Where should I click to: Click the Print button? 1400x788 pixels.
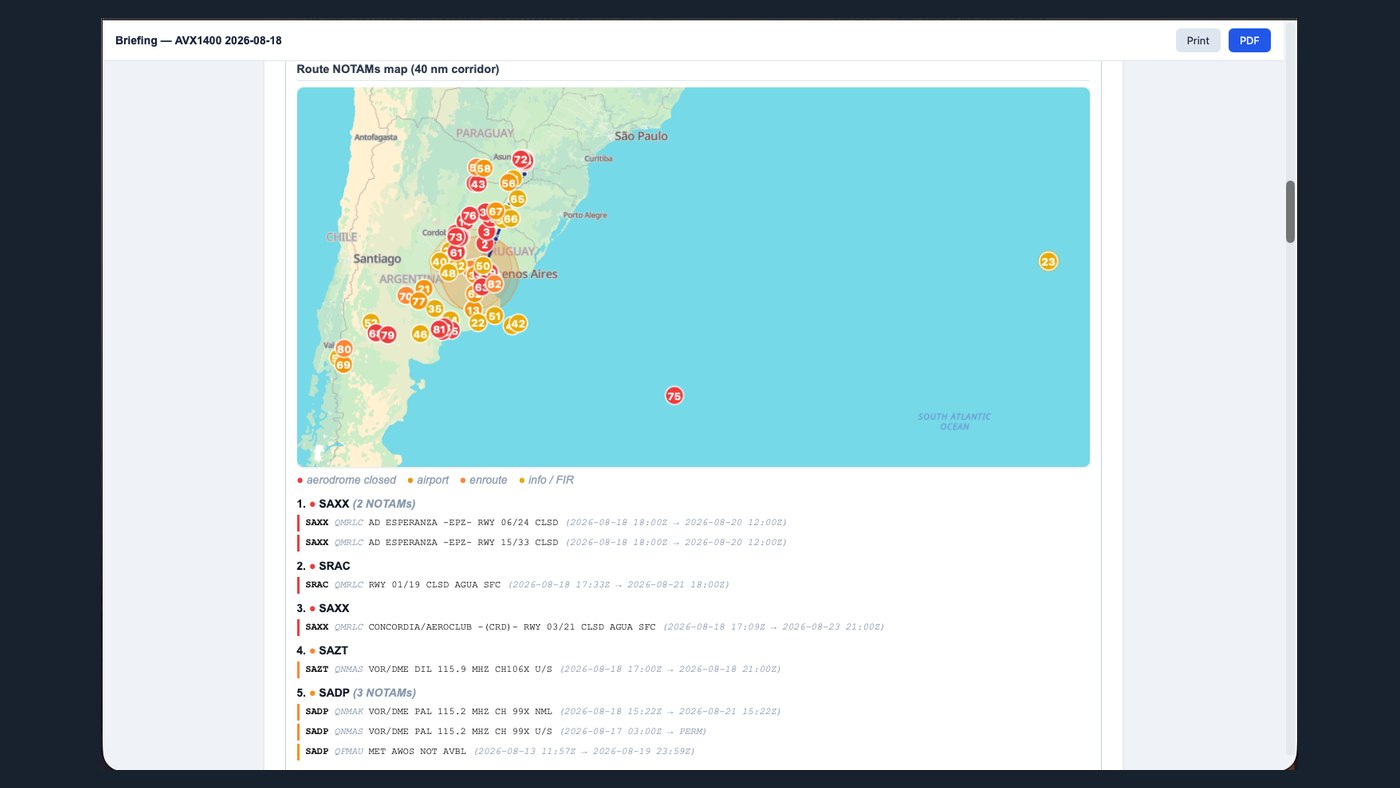coord(1198,41)
